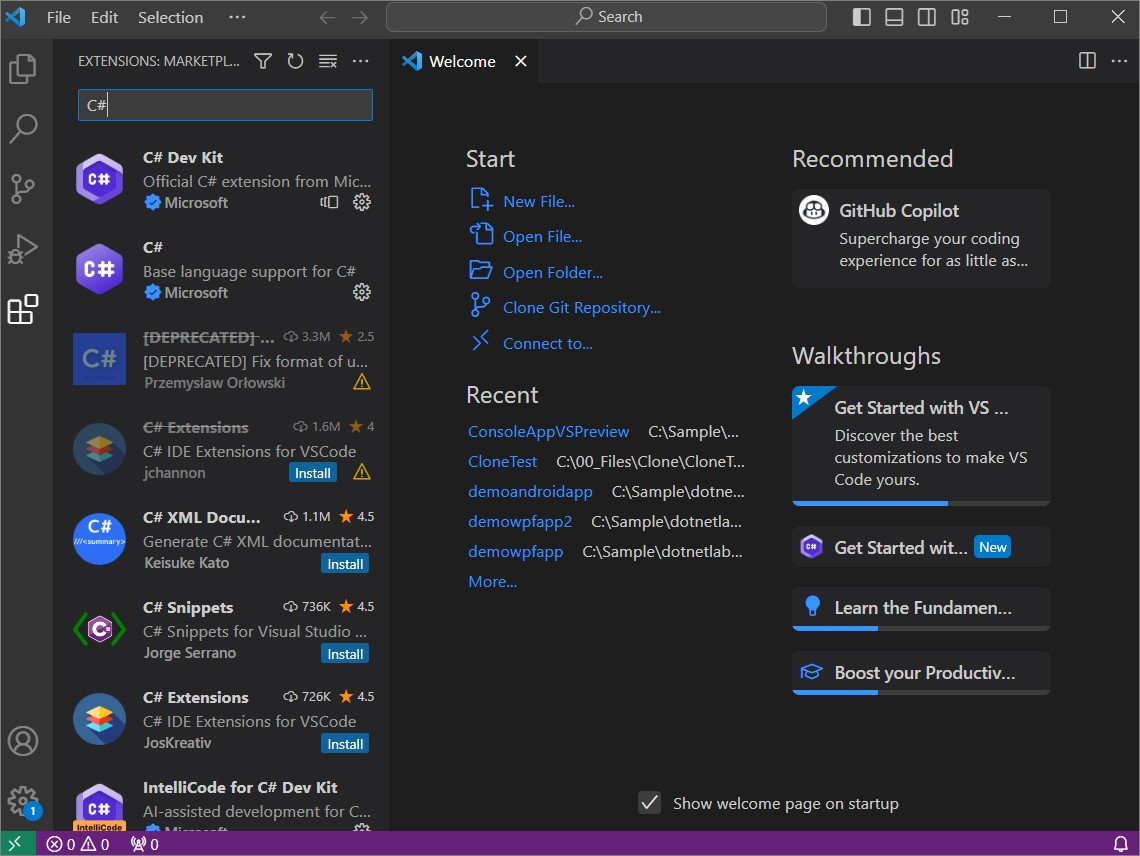Go back using navigation arrow
1140x856 pixels.
(327, 17)
